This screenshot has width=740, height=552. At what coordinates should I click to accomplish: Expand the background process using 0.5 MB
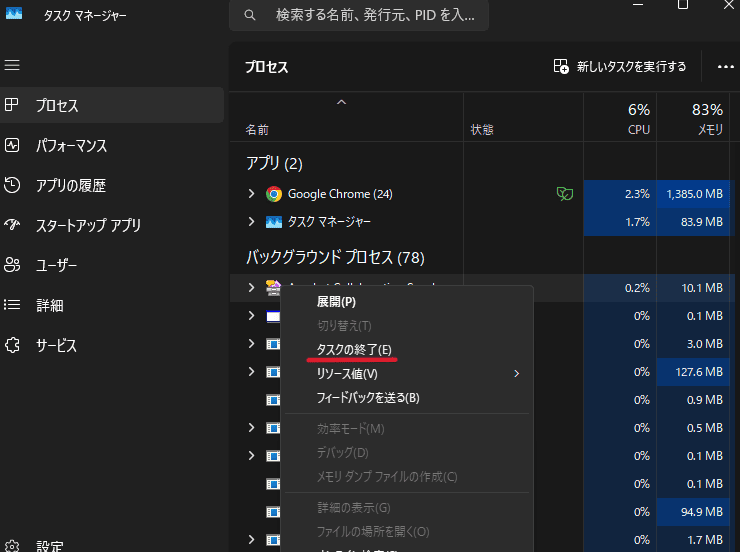(252, 427)
